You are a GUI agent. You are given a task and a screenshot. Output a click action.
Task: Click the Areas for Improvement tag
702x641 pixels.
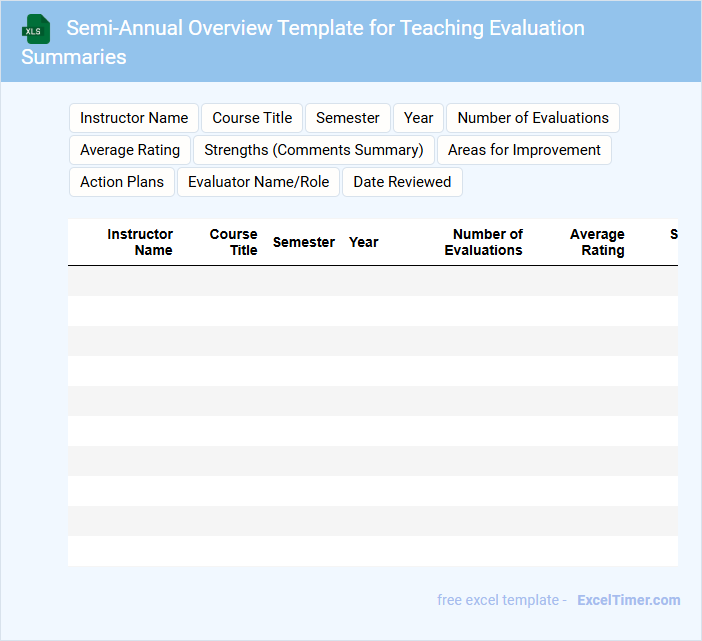[524, 150]
